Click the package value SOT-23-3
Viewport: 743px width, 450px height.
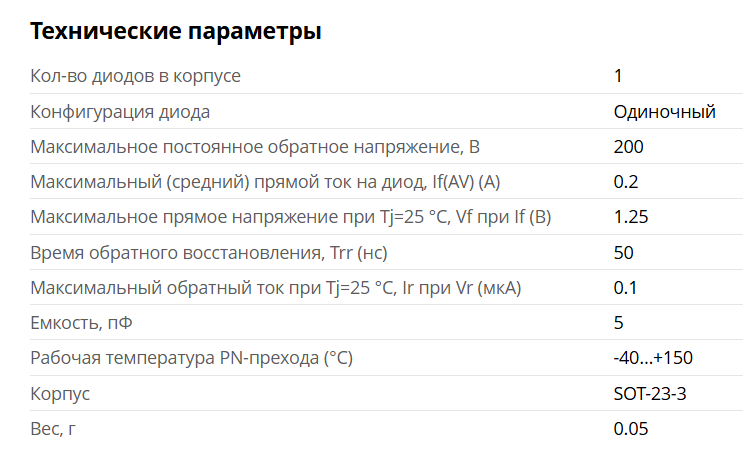(x=650, y=393)
